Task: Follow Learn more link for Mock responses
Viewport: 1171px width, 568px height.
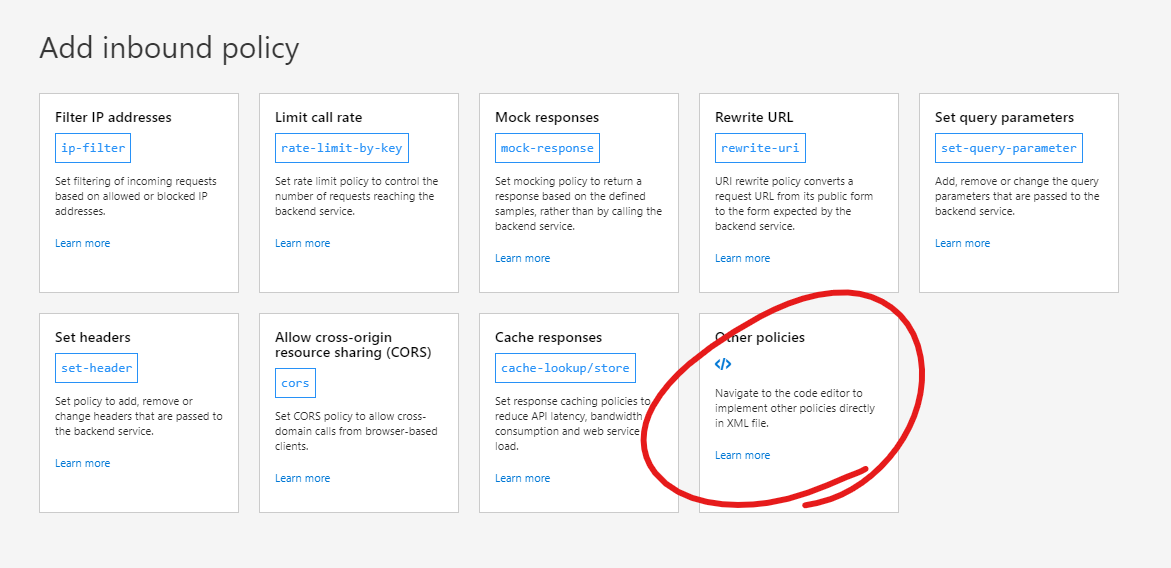Action: pyautogui.click(x=522, y=258)
